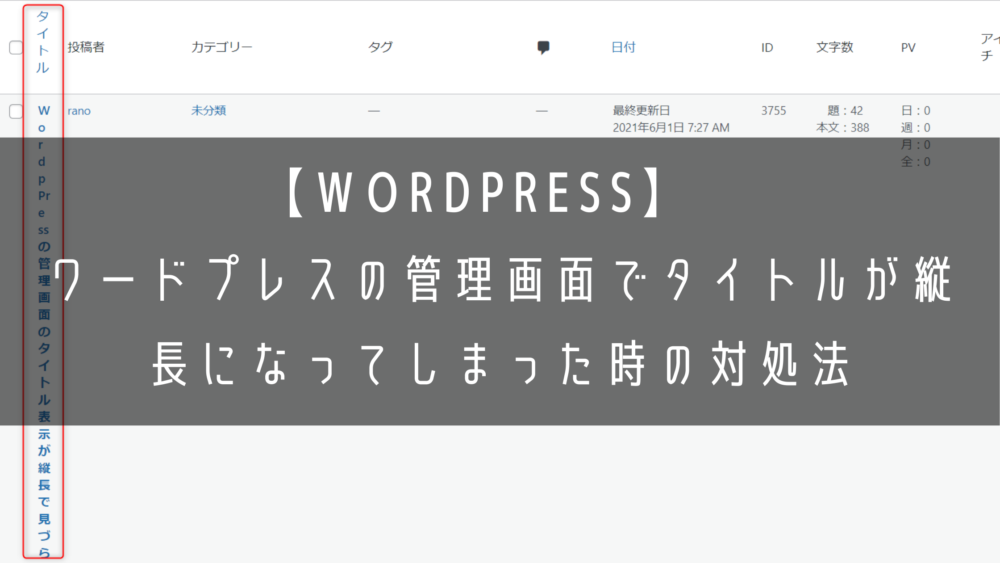Sort posts by the 日付 column header

[623, 47]
